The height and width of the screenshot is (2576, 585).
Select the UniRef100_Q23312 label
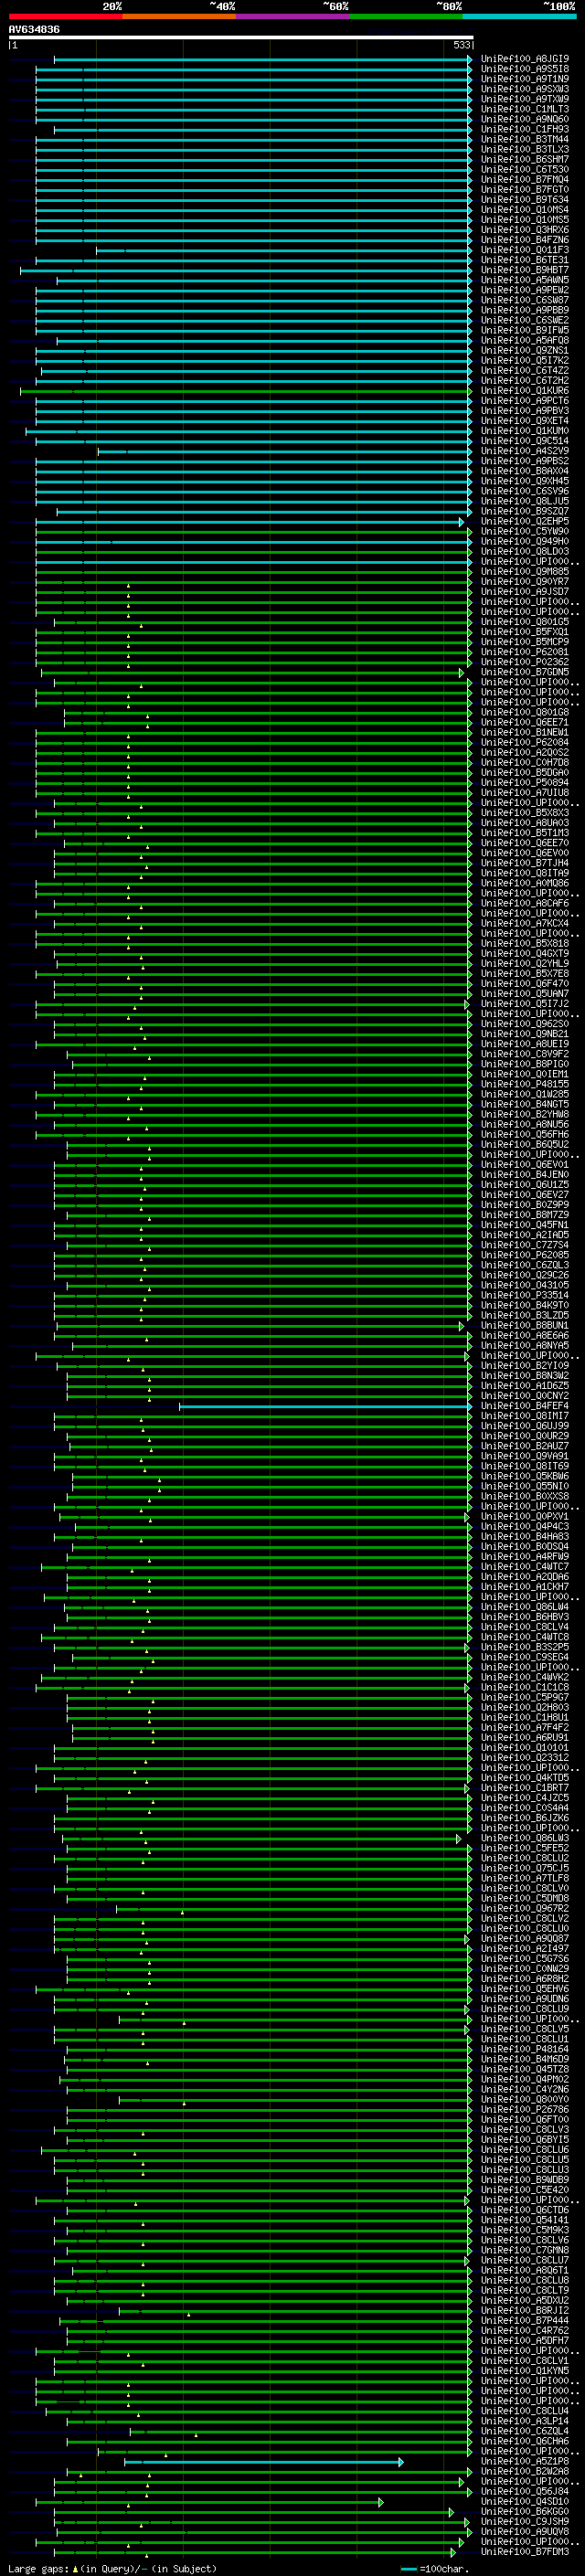pos(525,1758)
